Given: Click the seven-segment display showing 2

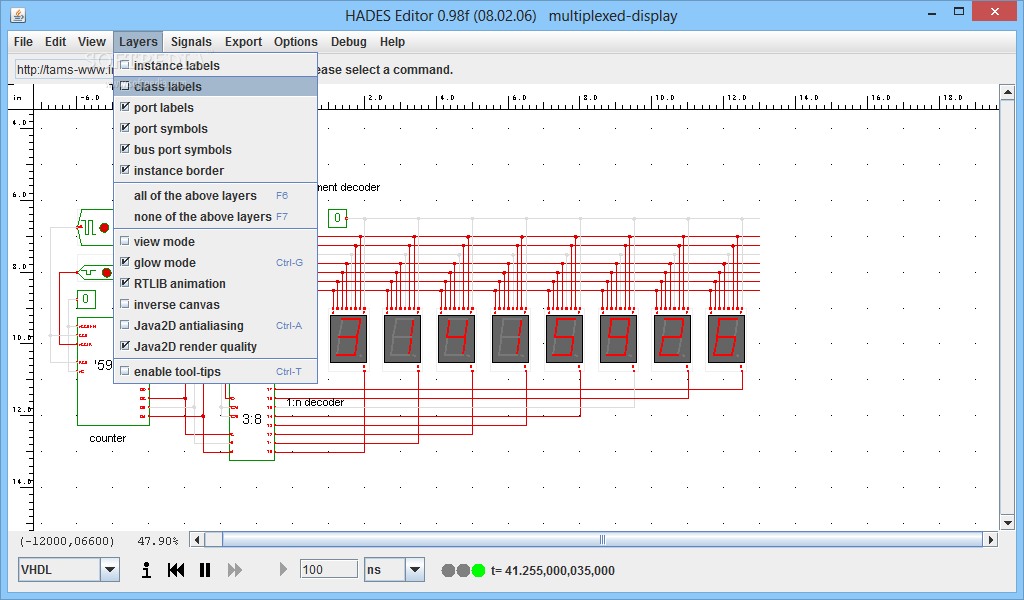Looking at the screenshot, I should tap(673, 339).
